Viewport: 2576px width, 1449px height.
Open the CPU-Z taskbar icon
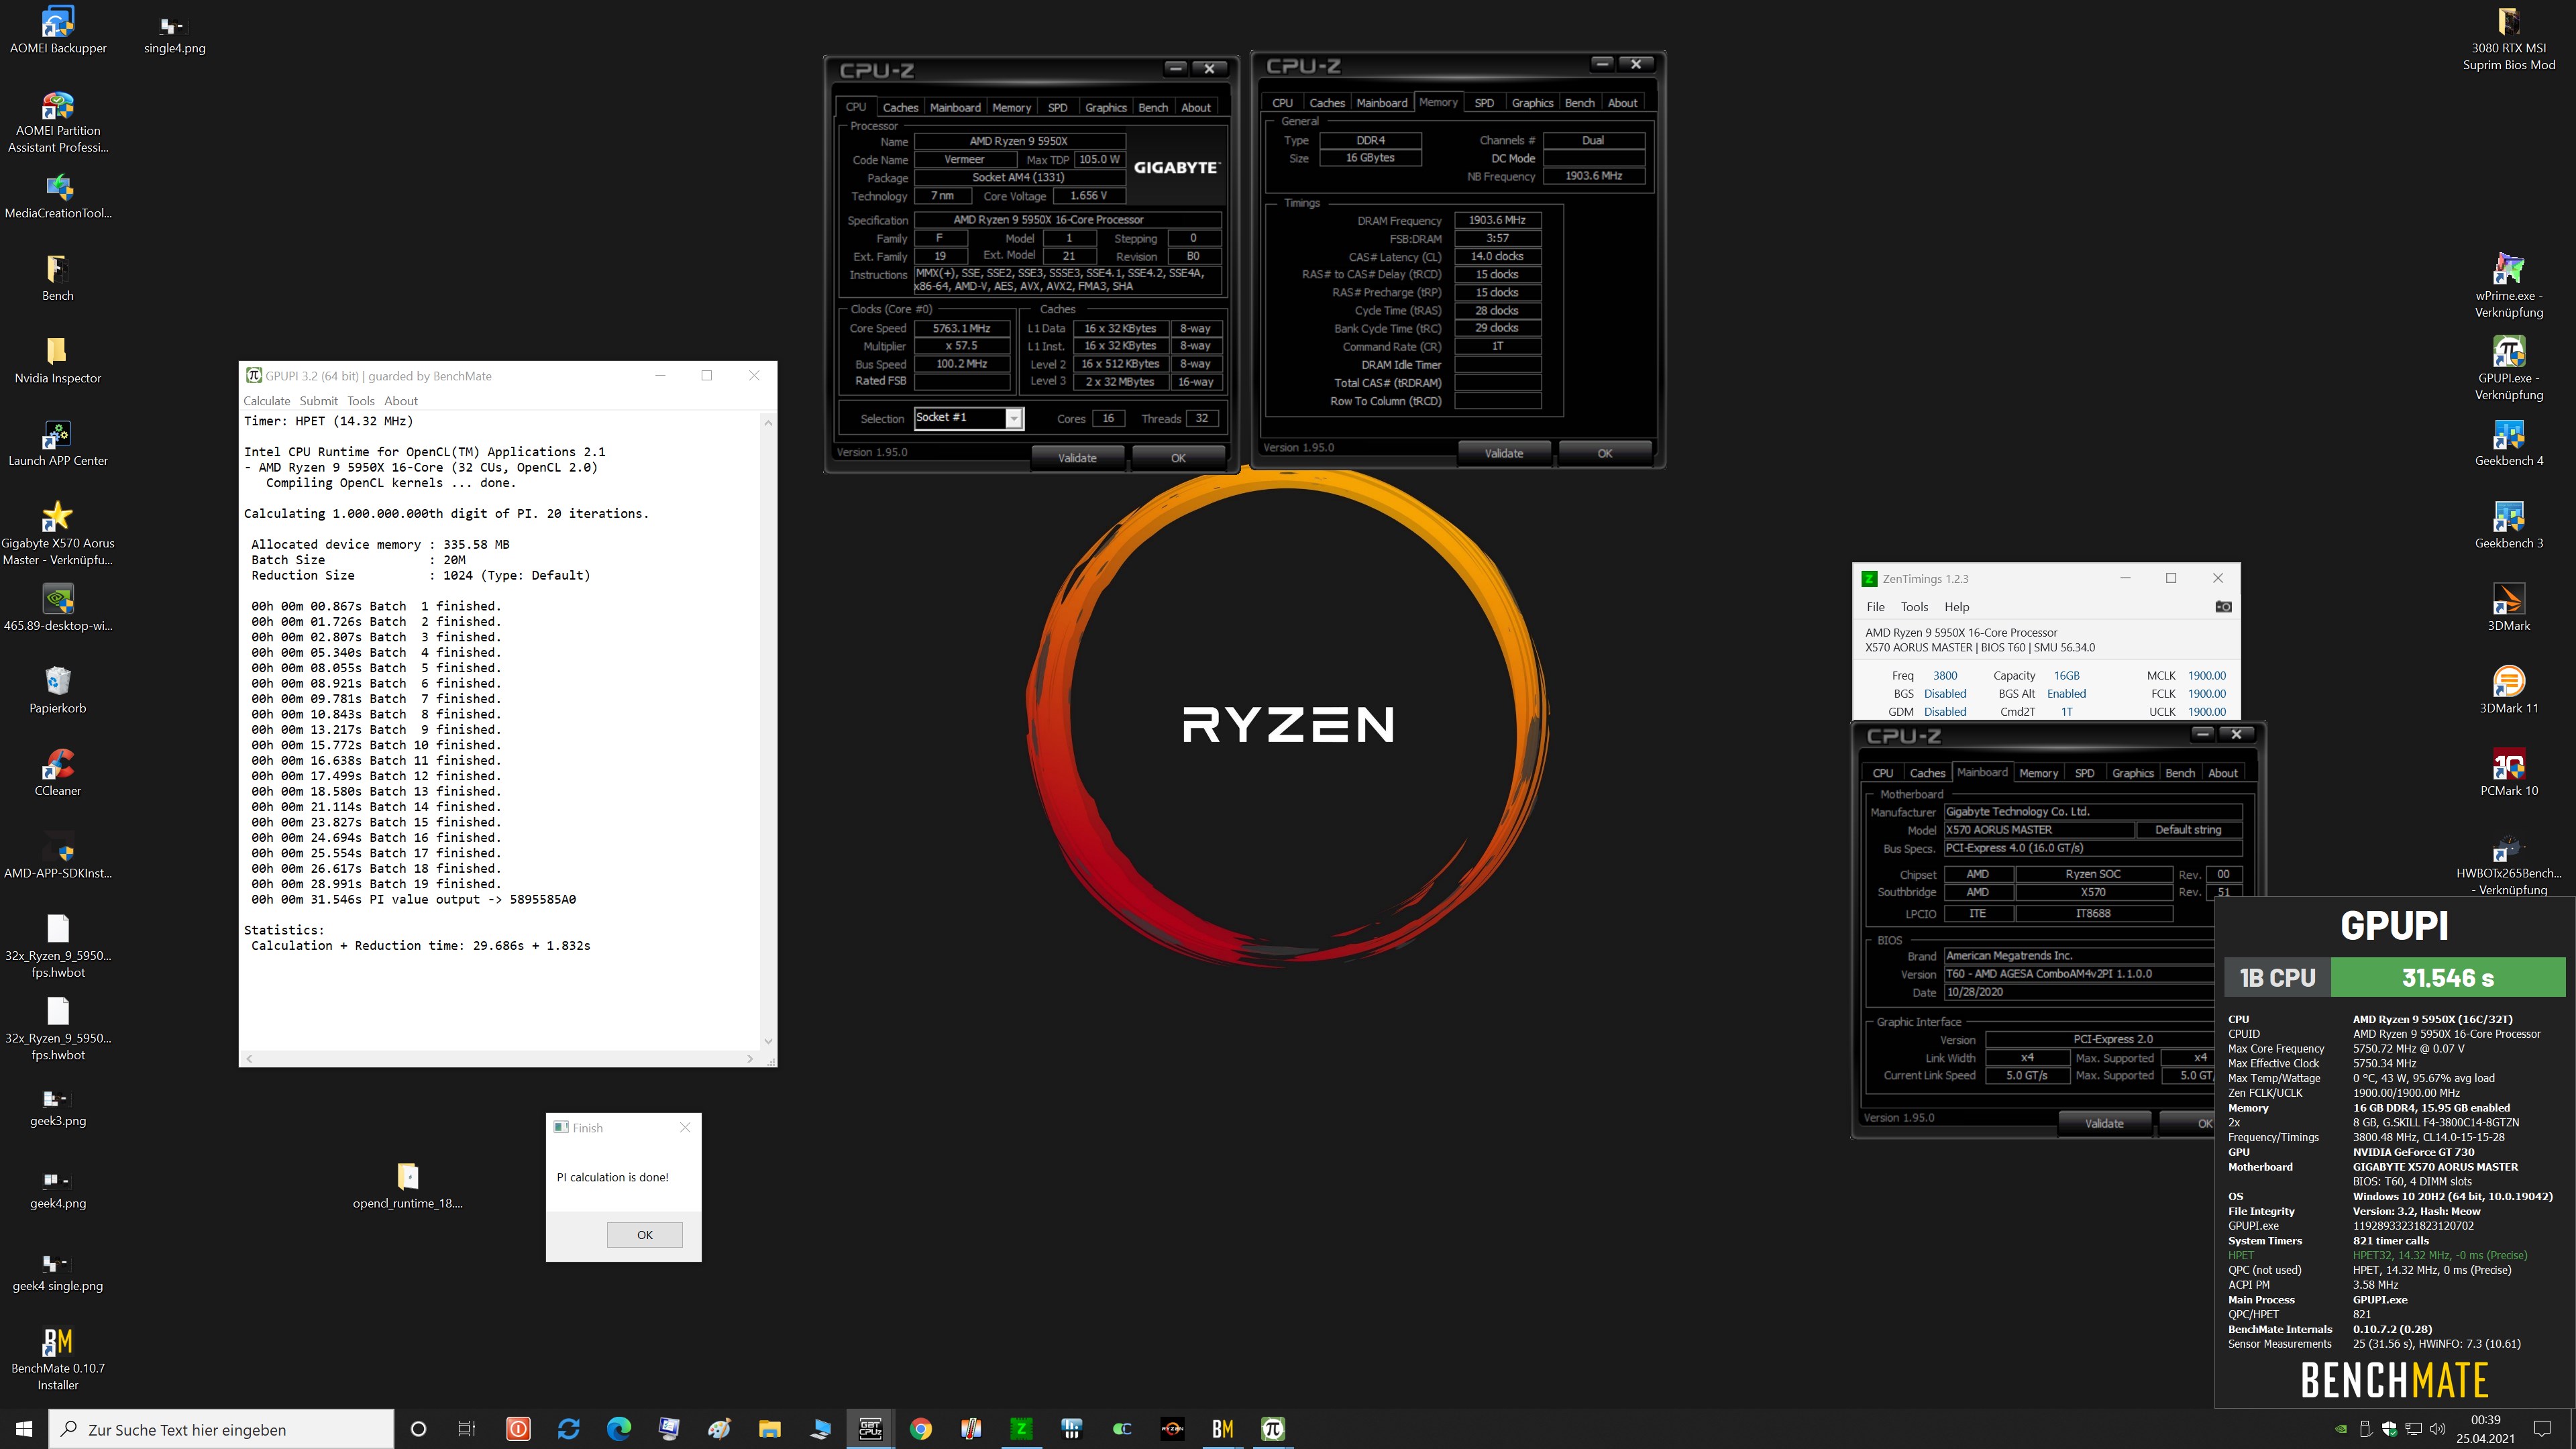(870, 1428)
